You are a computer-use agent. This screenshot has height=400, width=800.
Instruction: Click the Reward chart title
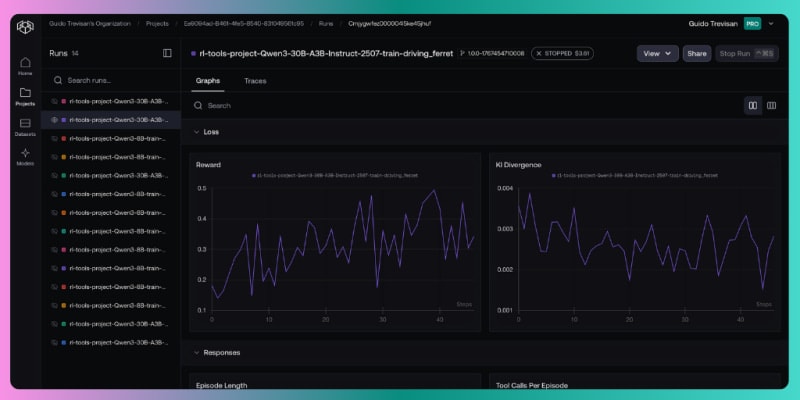pos(208,165)
